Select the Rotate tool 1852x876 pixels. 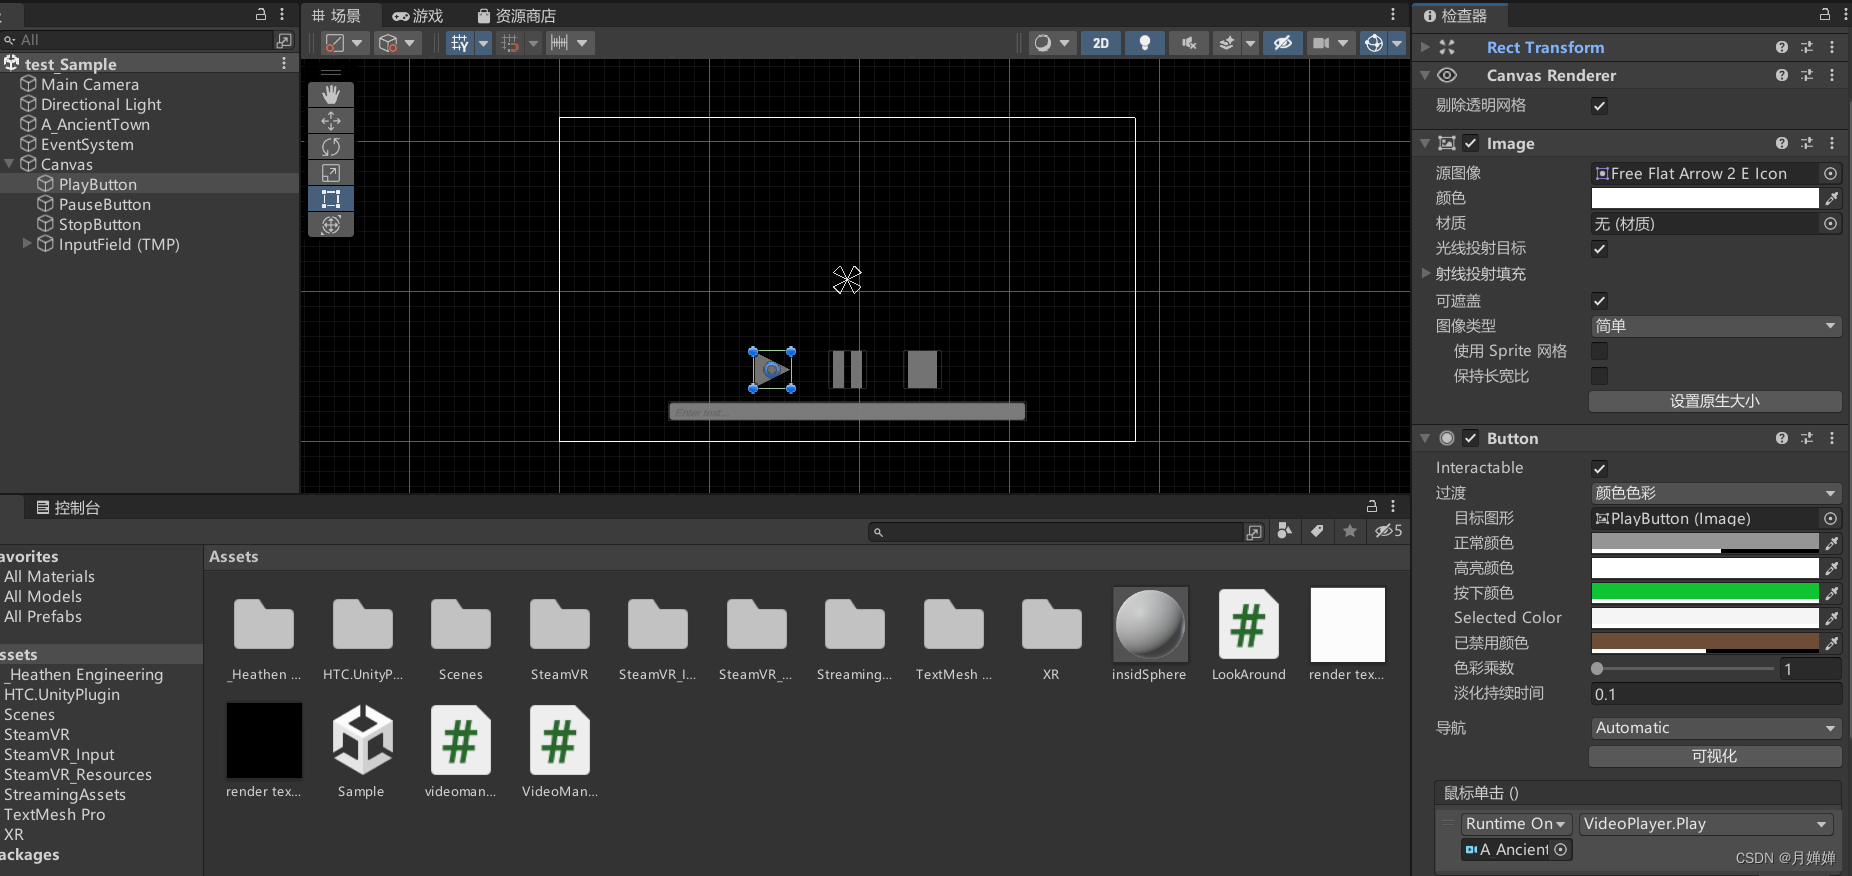331,147
